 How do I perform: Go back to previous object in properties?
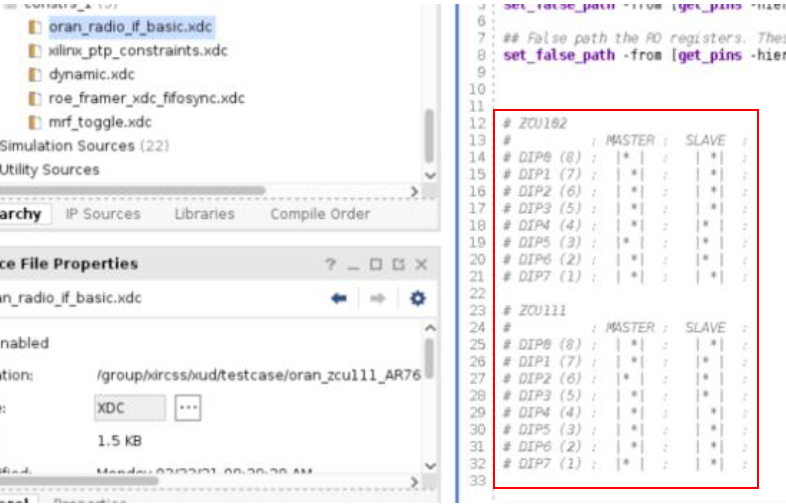pos(339,298)
